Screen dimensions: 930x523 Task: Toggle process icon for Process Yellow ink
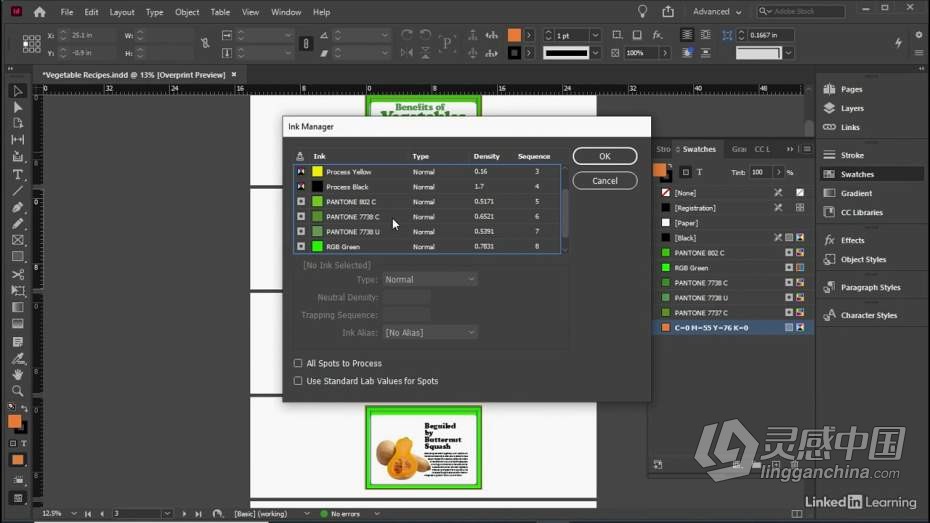(x=301, y=171)
